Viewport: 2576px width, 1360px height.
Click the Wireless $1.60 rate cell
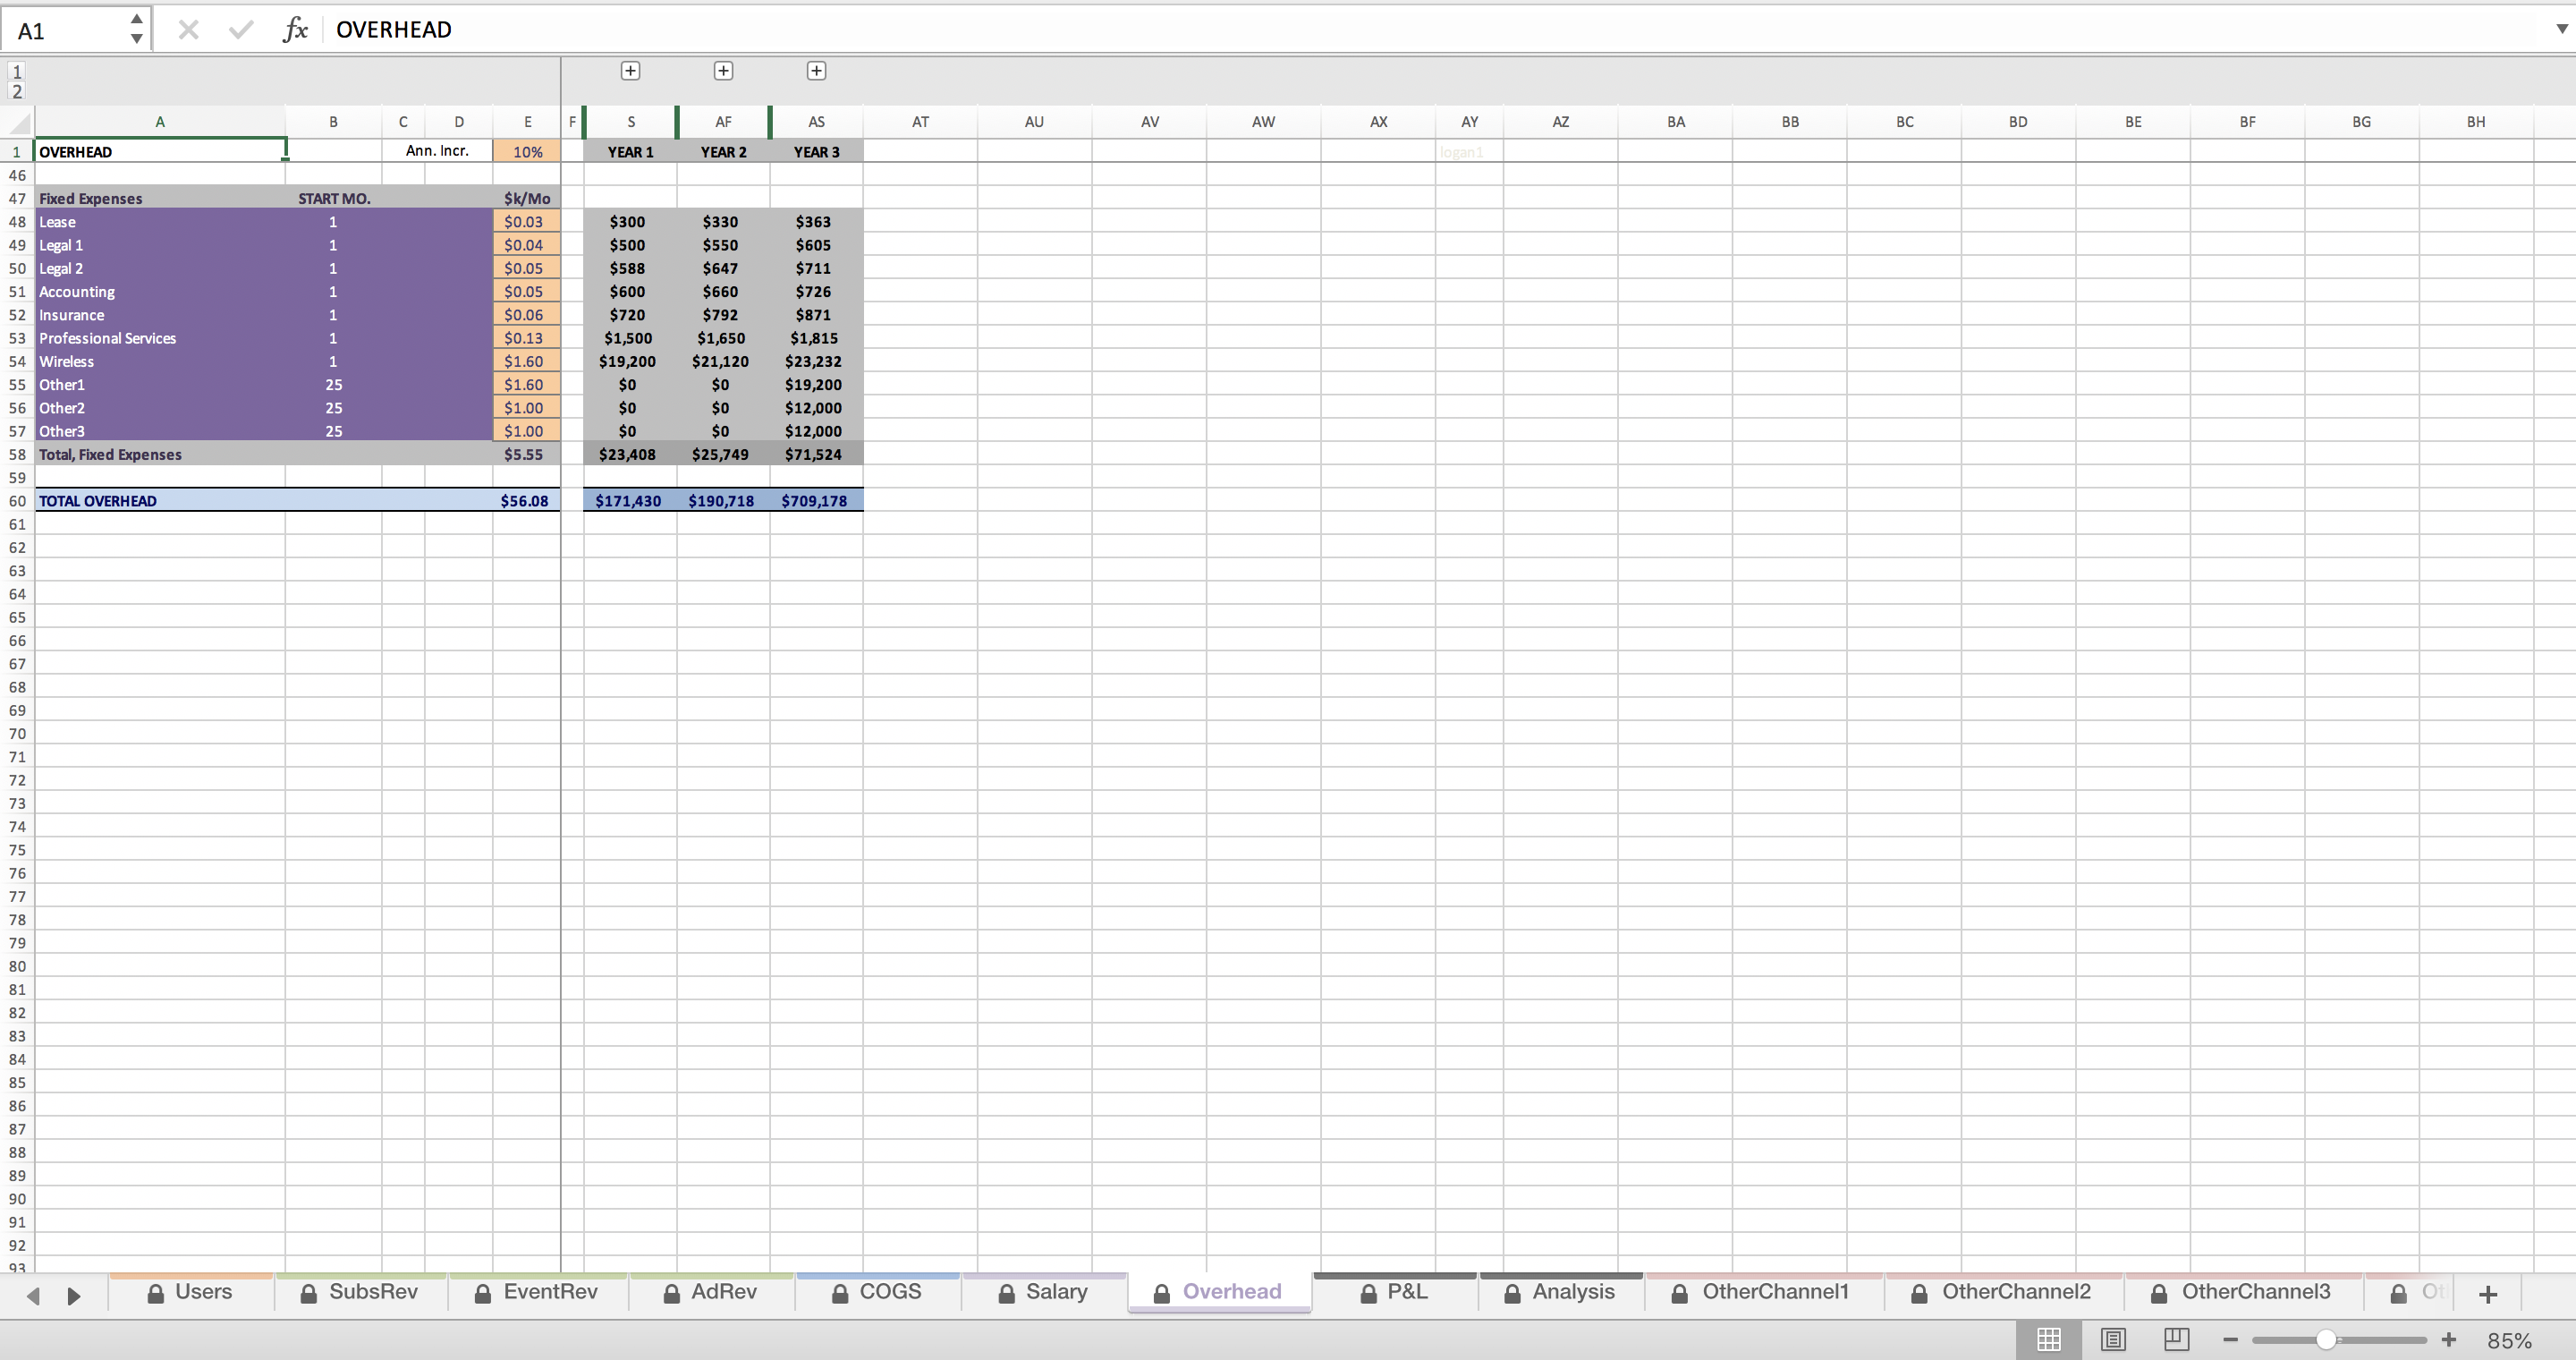coord(525,361)
